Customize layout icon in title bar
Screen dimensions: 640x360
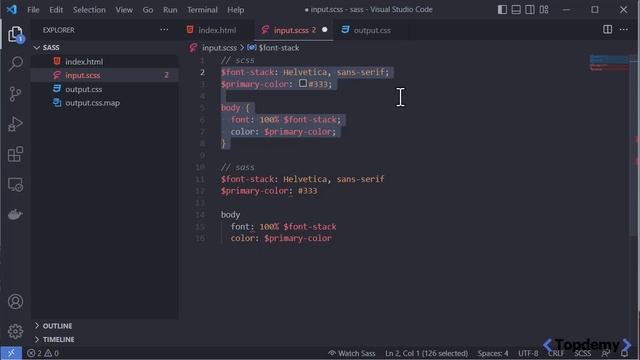544,9
